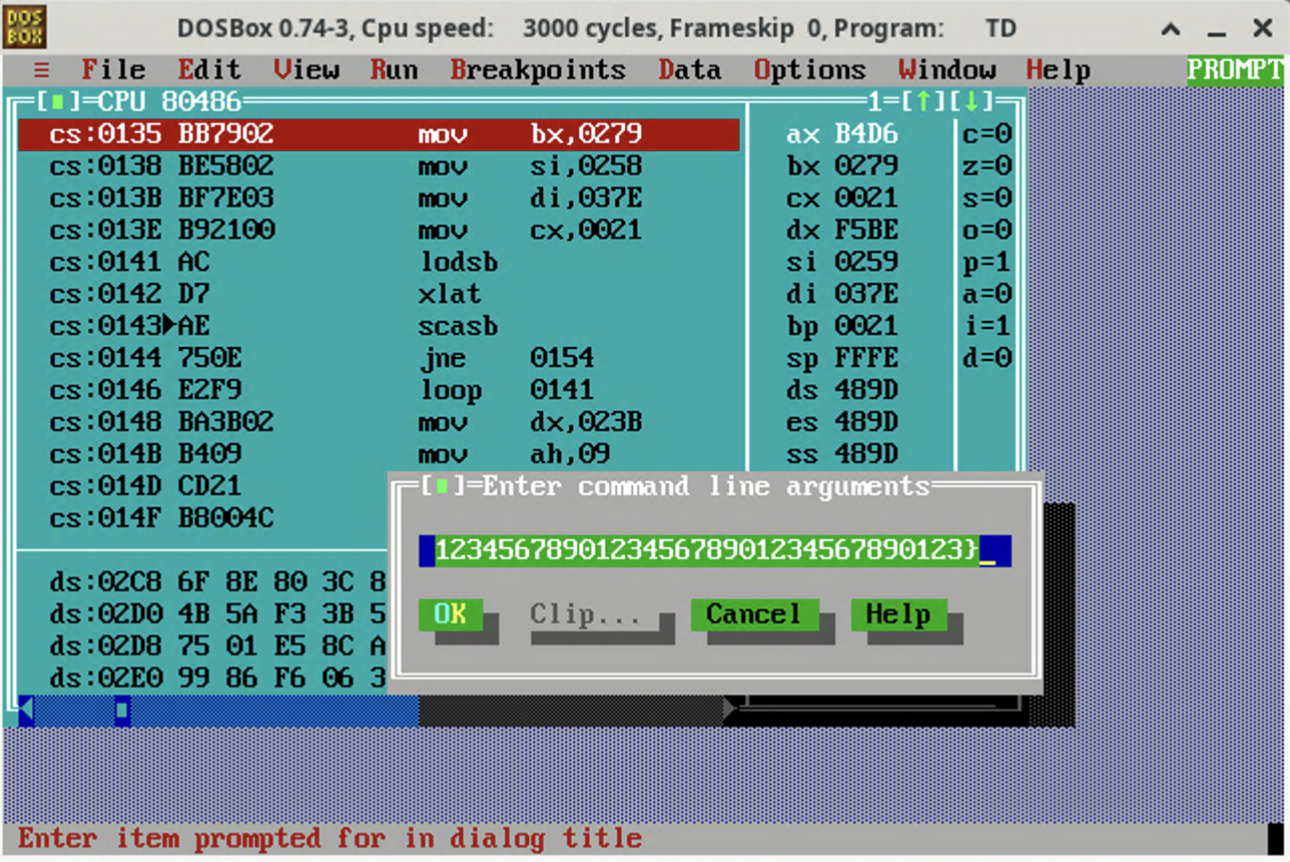
Task: Click the CPU window down-arrow iconize icon
Action: coord(971,102)
